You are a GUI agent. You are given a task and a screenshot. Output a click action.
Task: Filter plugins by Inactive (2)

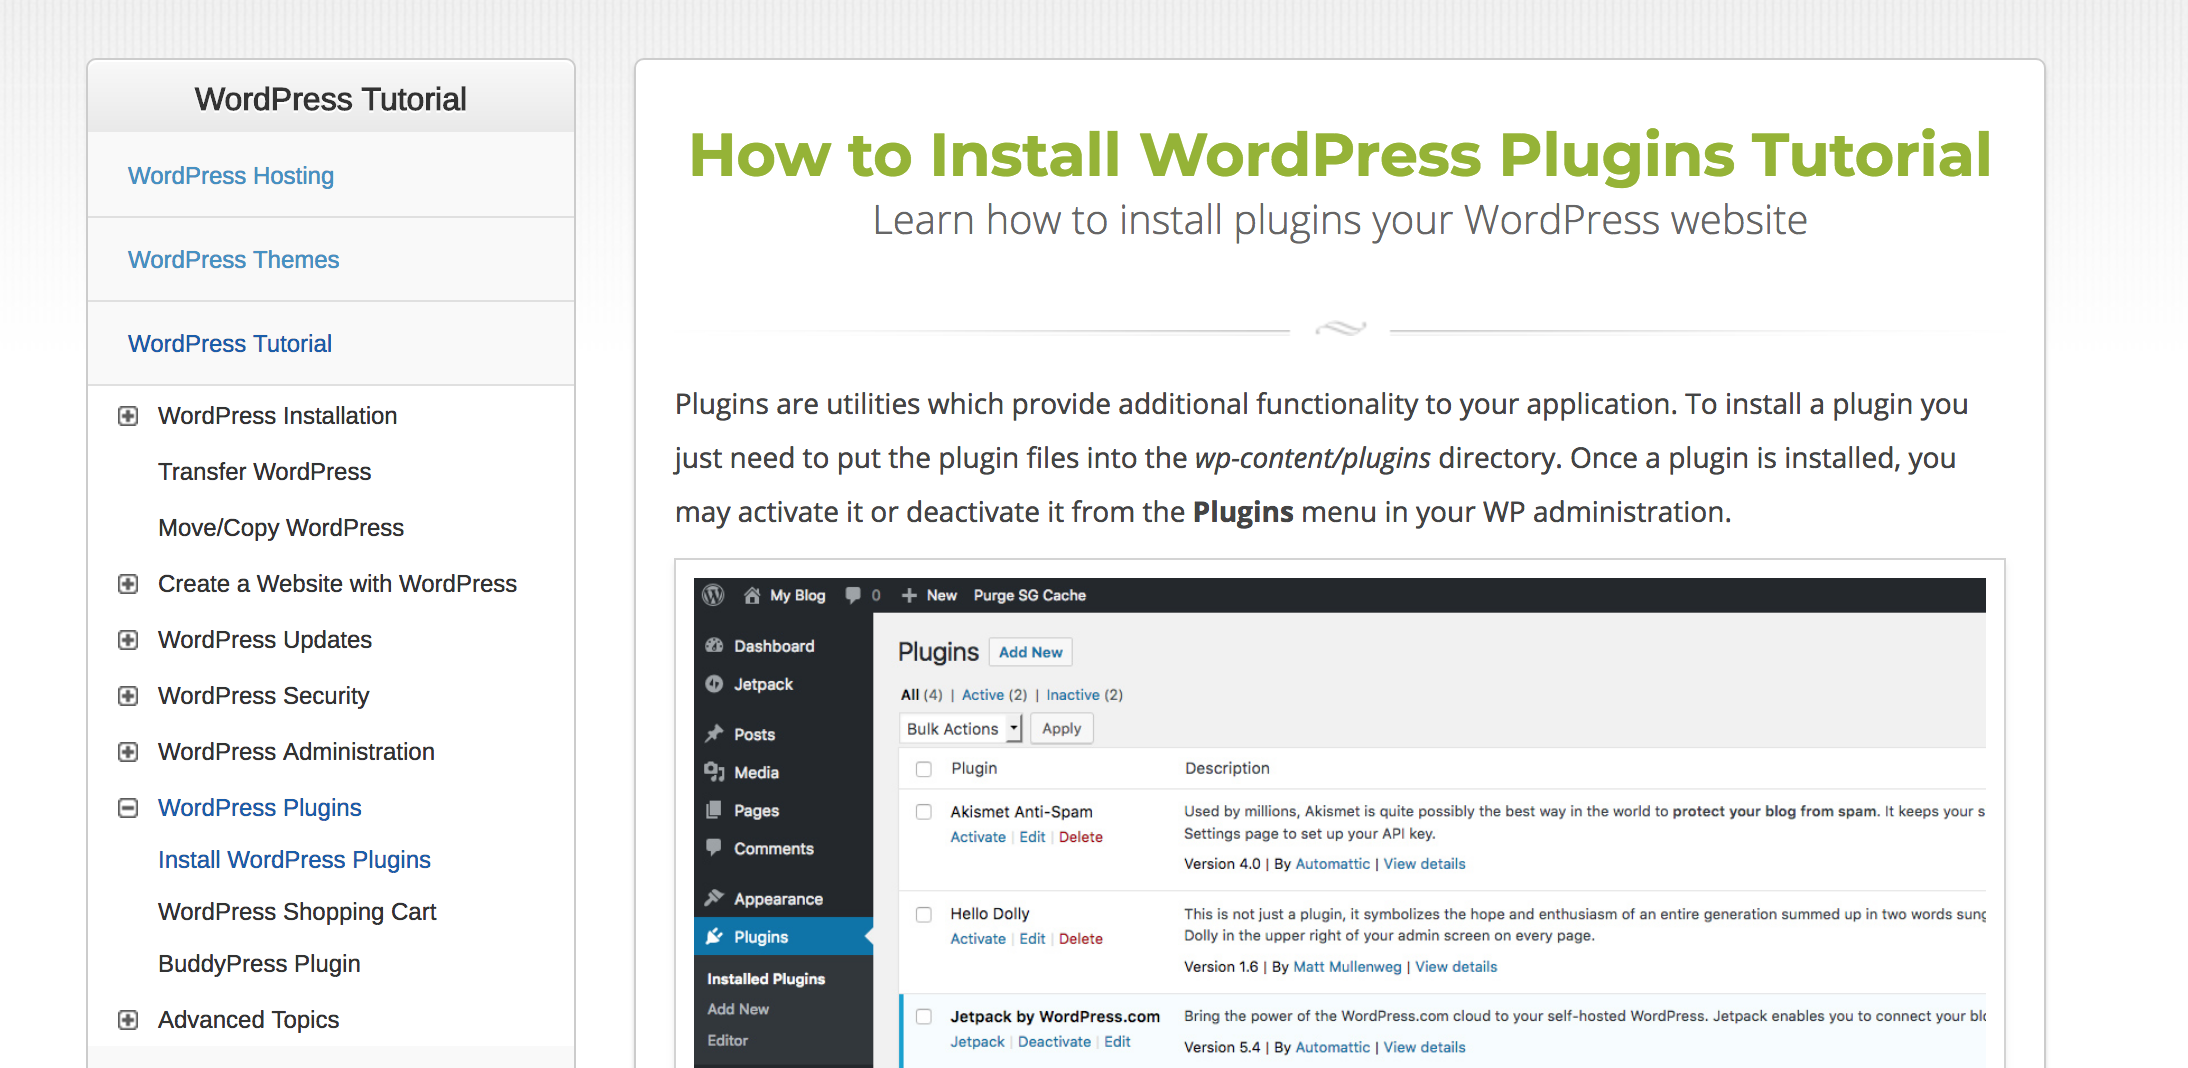pyautogui.click(x=1085, y=695)
